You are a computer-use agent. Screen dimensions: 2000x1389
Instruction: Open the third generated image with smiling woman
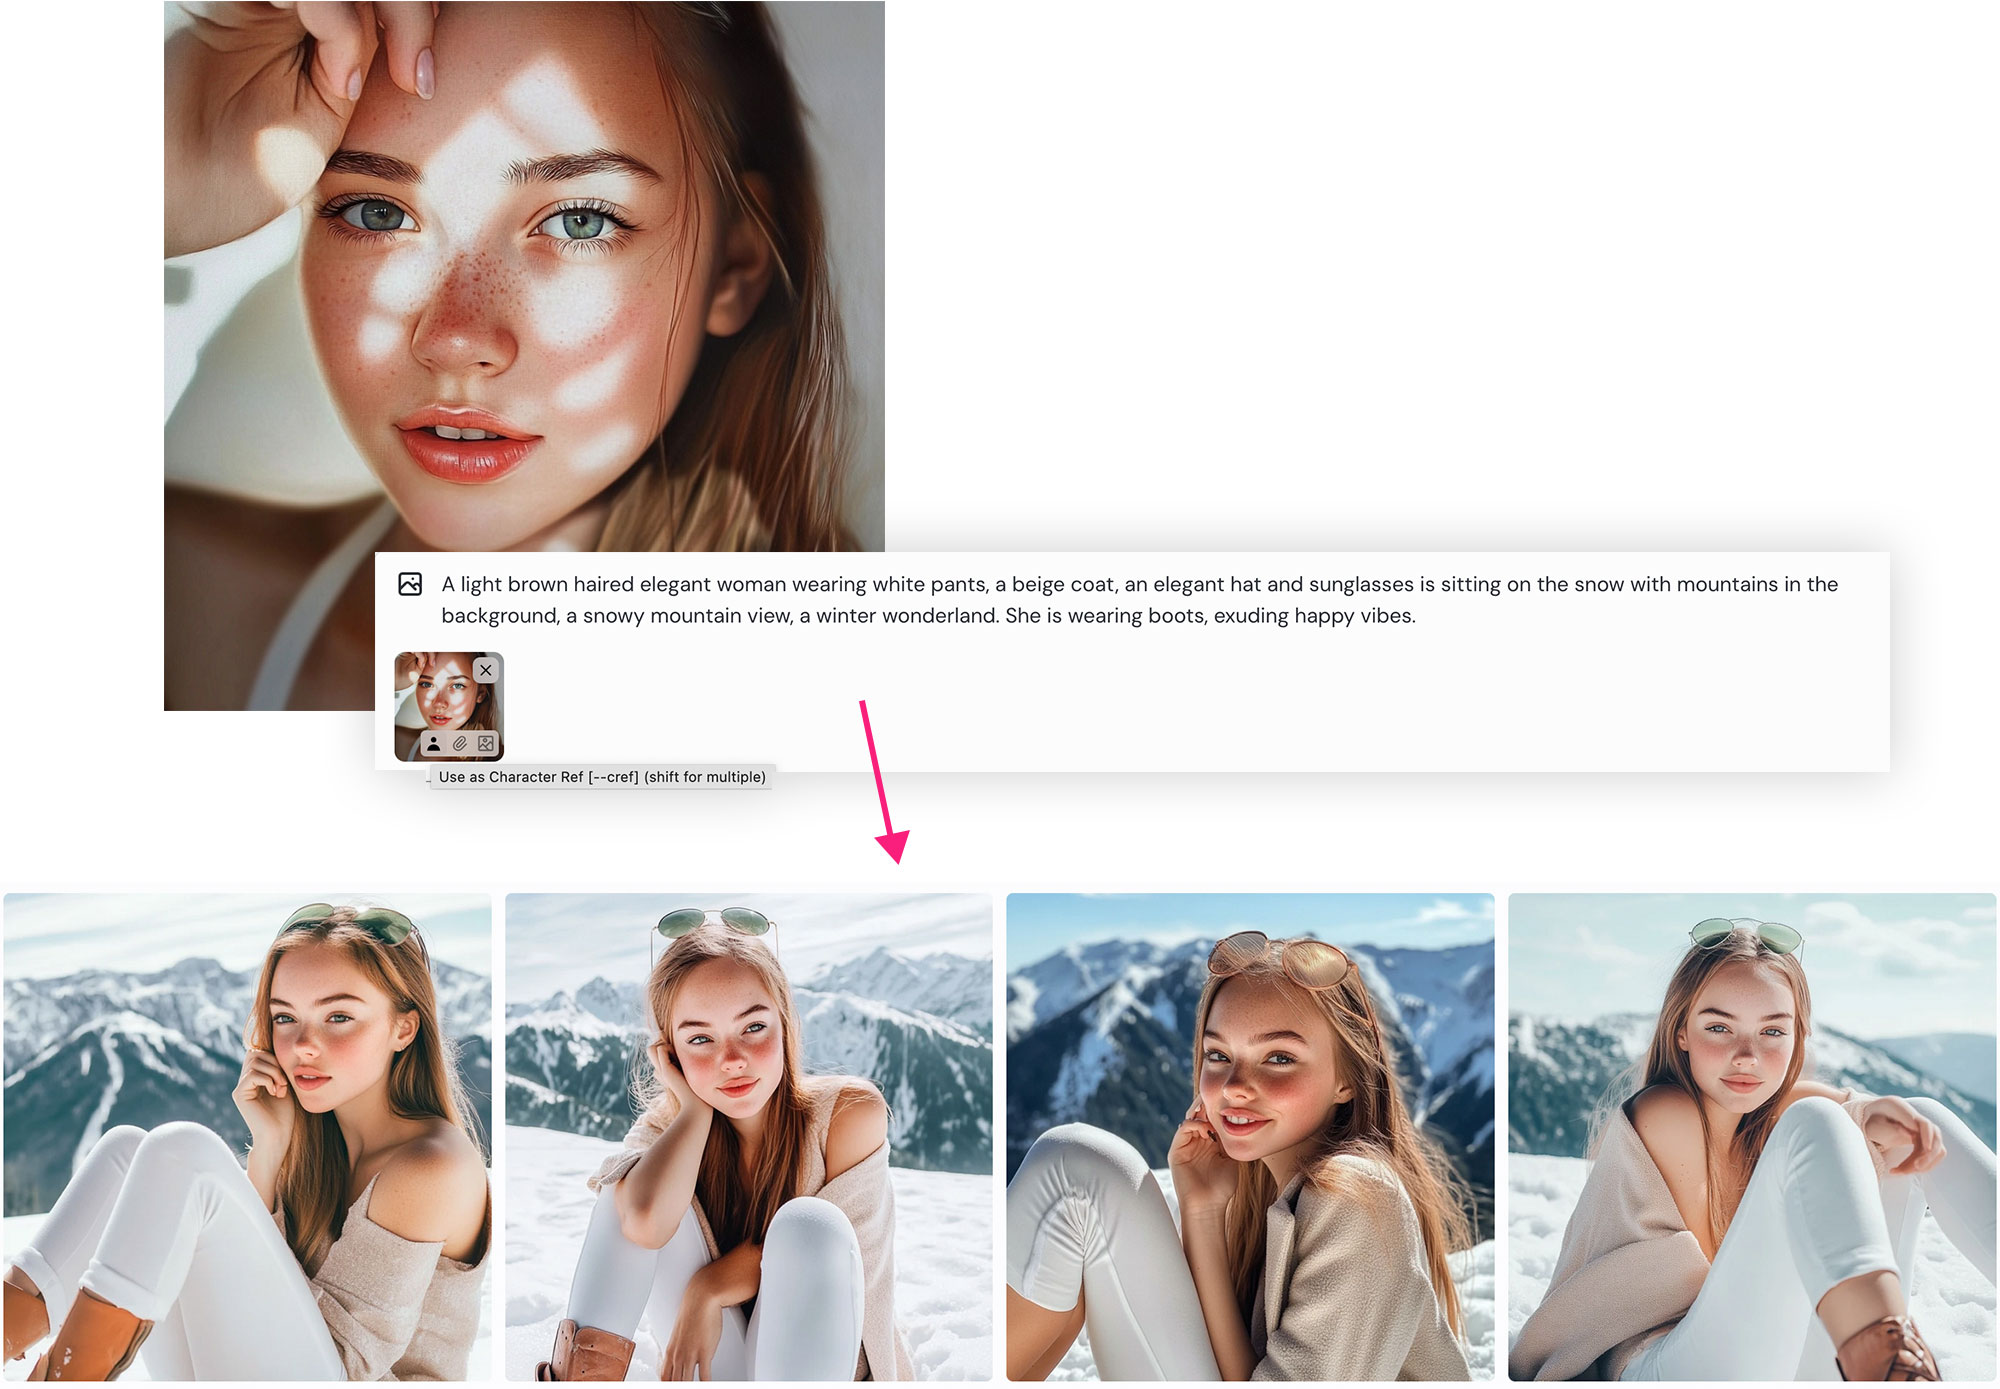[x=1250, y=1137]
